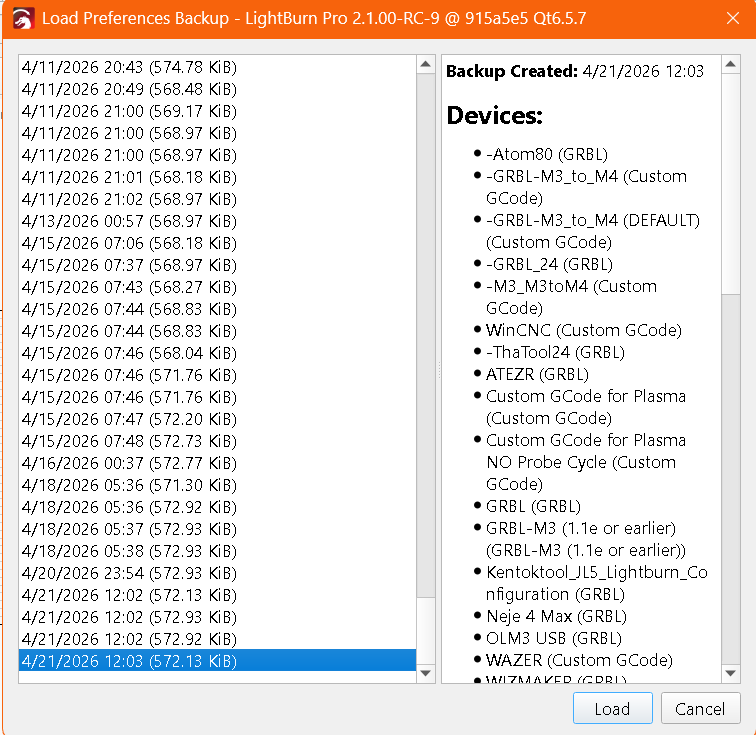756x735 pixels.
Task: Click the LightBurn app icon in title bar
Action: [23, 19]
